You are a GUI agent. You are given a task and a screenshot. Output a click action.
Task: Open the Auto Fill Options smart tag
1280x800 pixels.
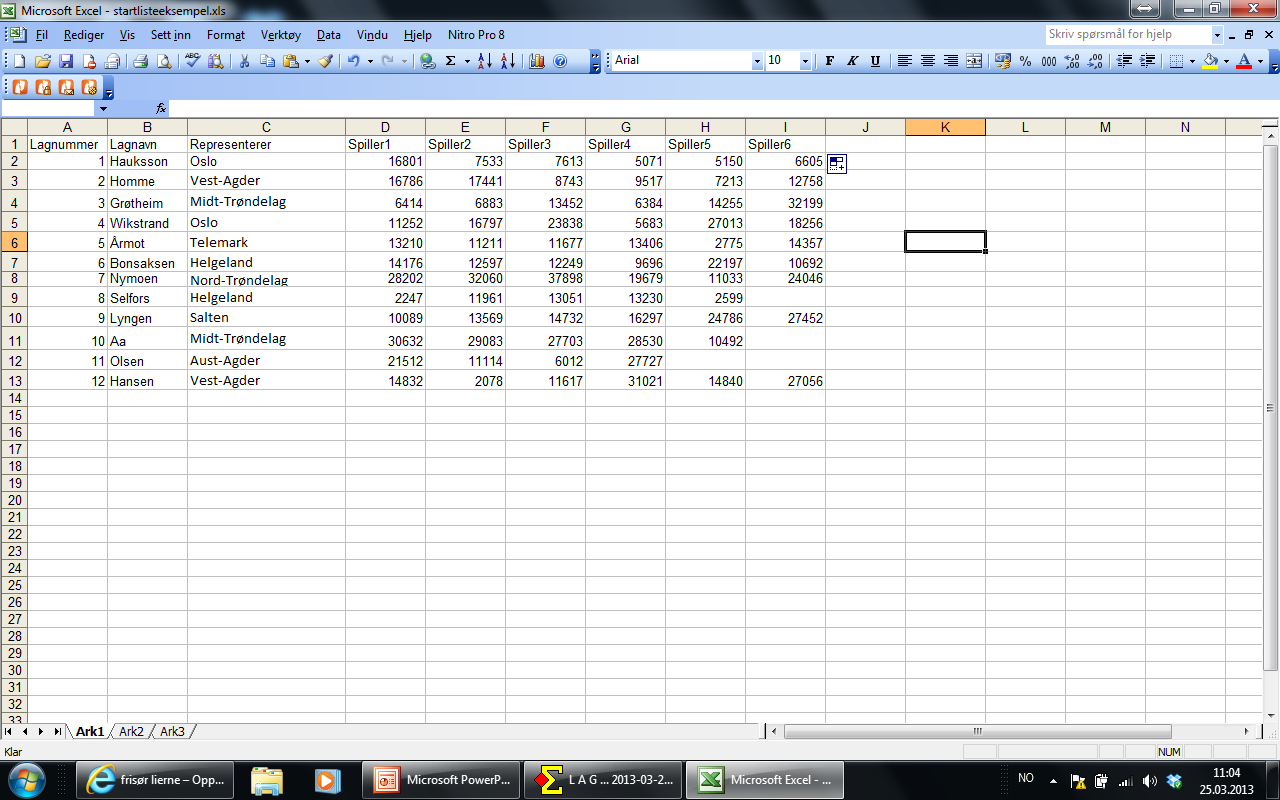tap(837, 165)
